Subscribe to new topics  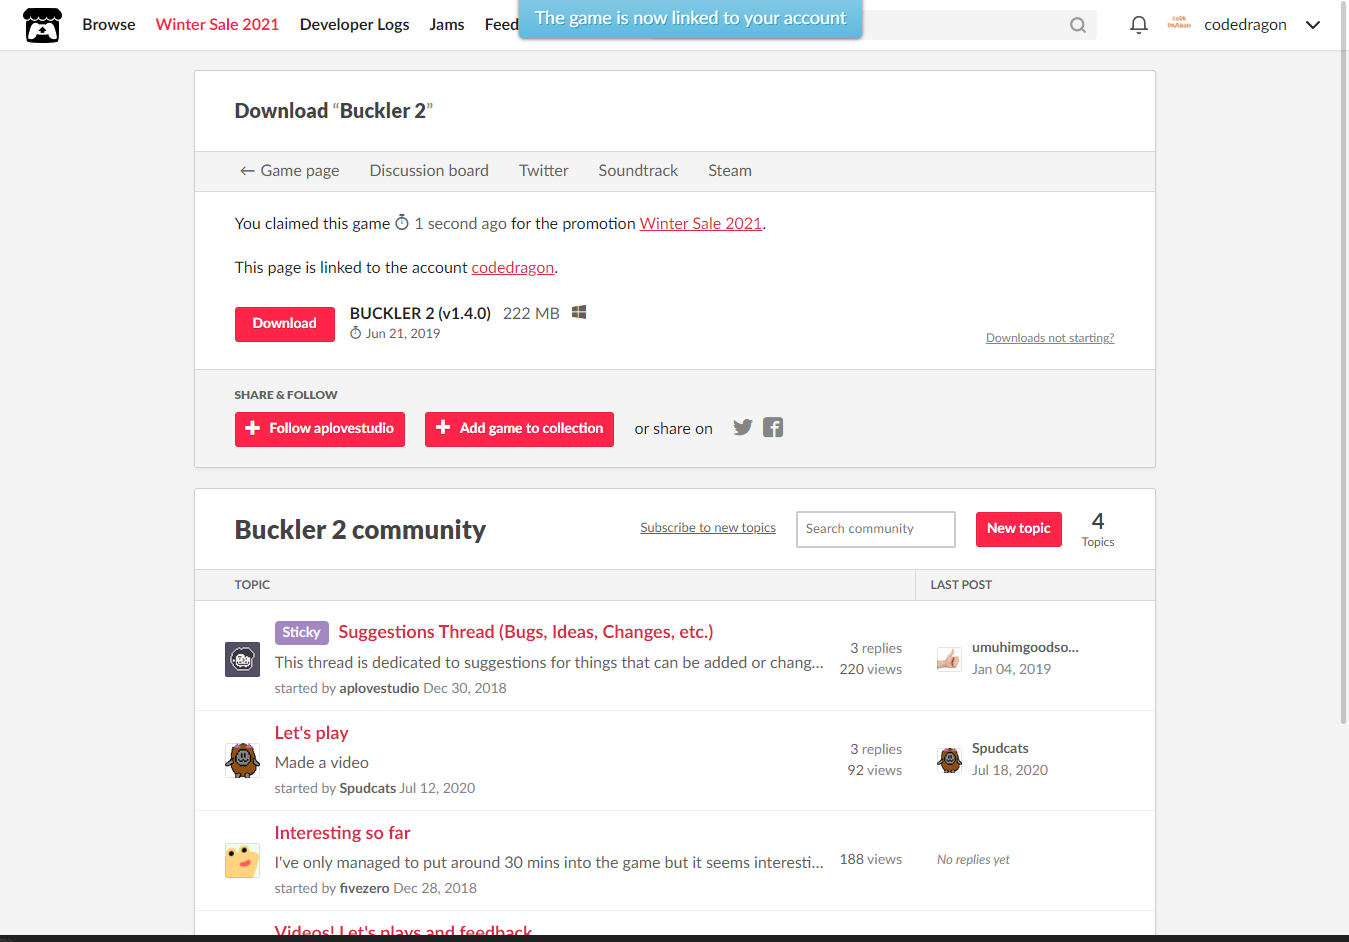(708, 528)
